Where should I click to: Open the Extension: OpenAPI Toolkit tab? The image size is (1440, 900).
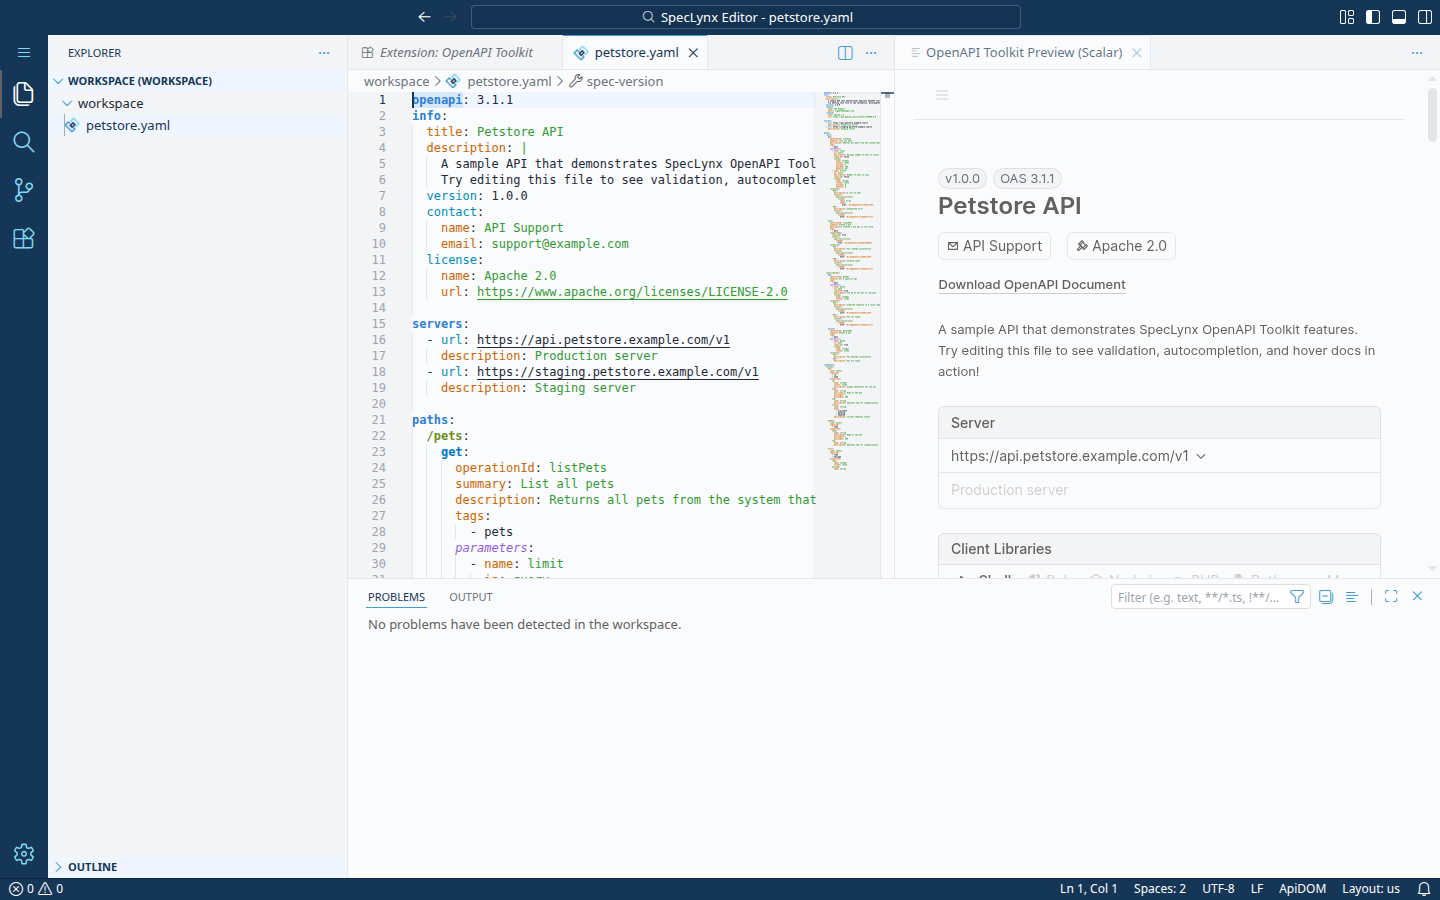coord(455,52)
